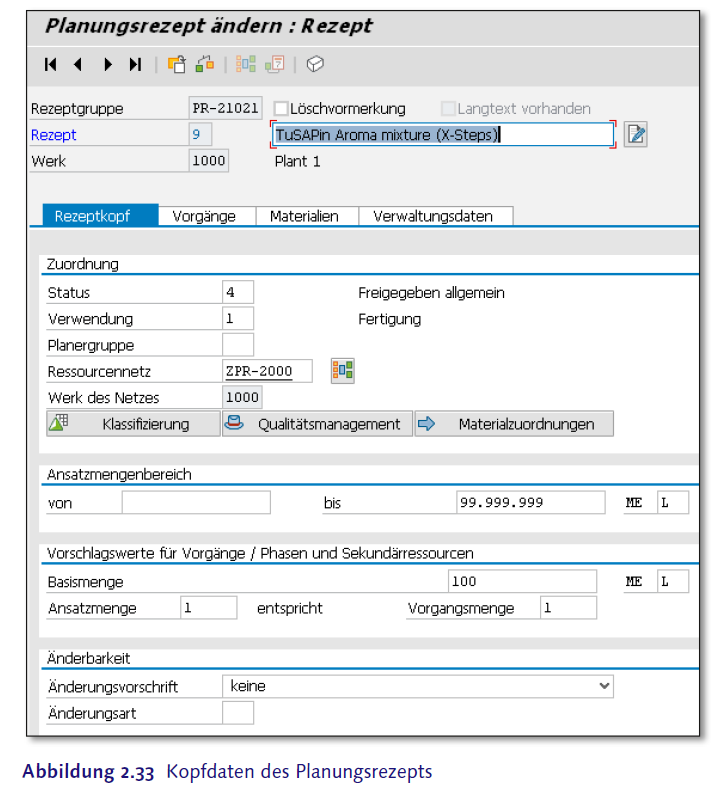Click the white cube icon in toolbar
715x788 pixels.
coord(315,65)
